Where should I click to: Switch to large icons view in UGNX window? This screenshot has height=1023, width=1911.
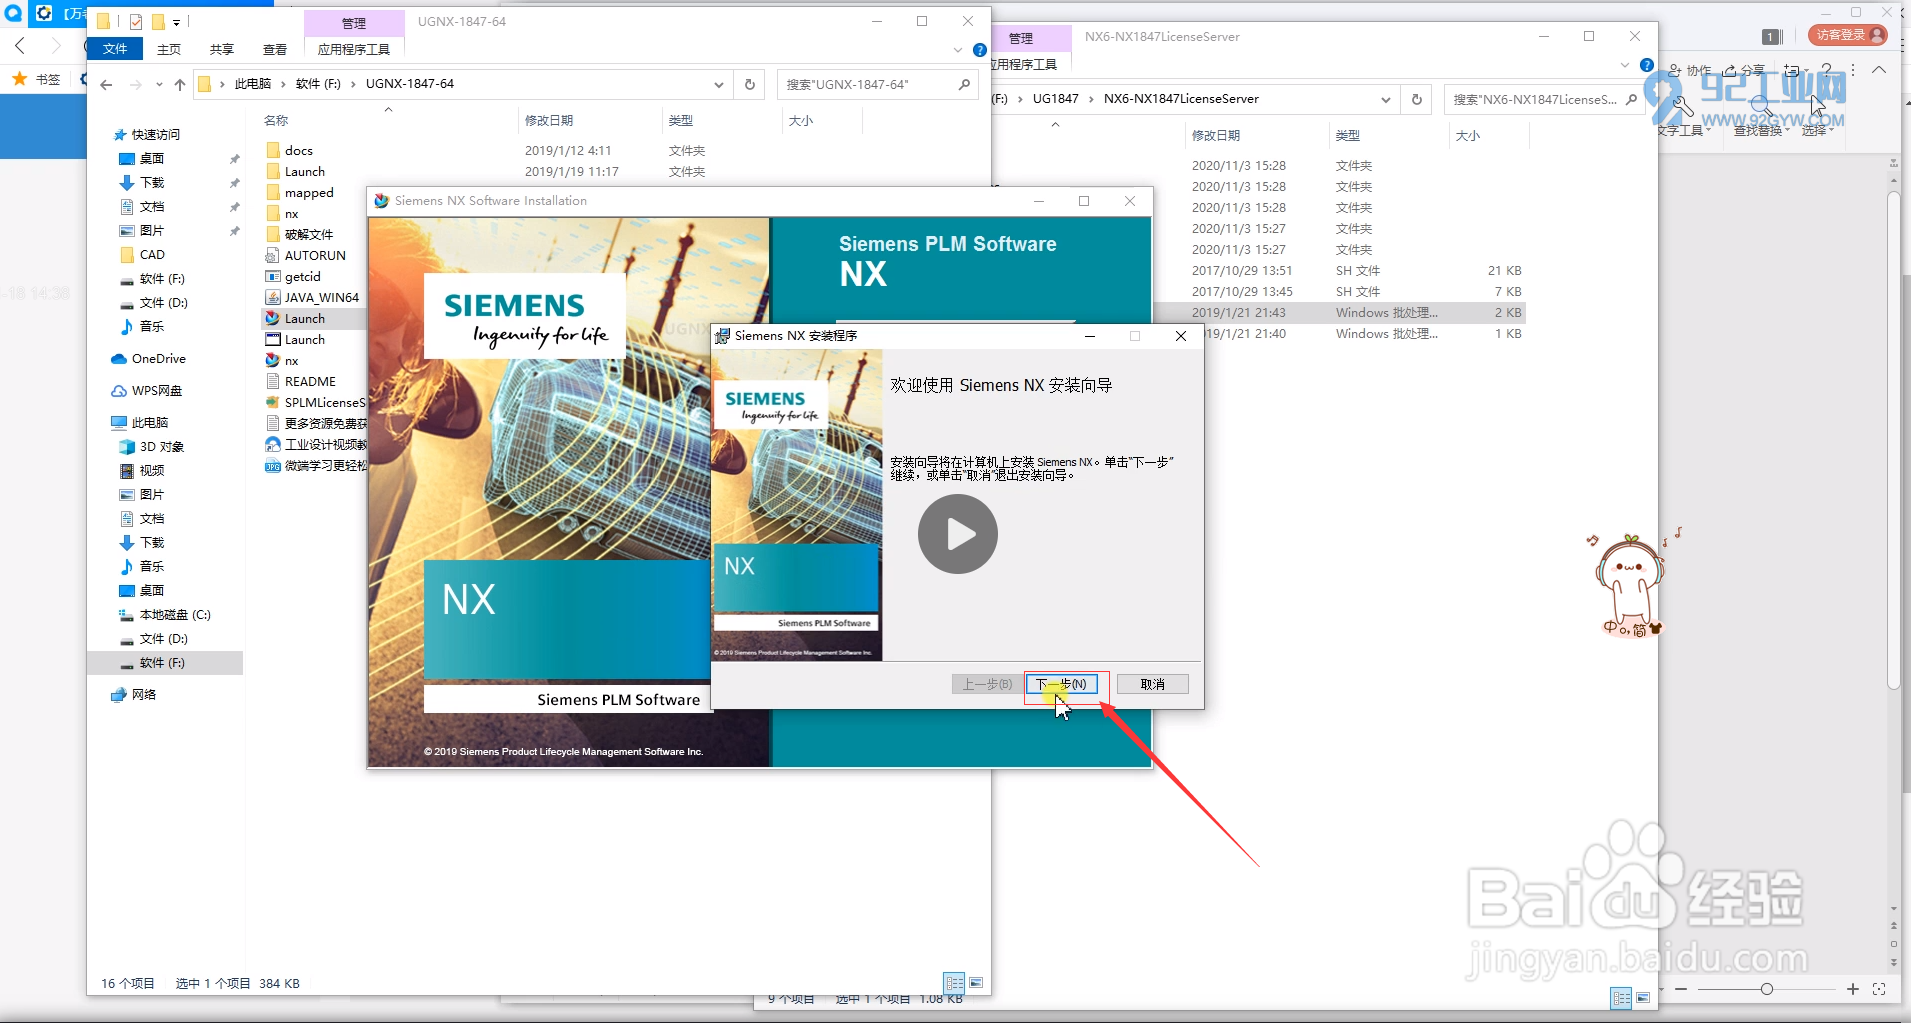click(976, 983)
